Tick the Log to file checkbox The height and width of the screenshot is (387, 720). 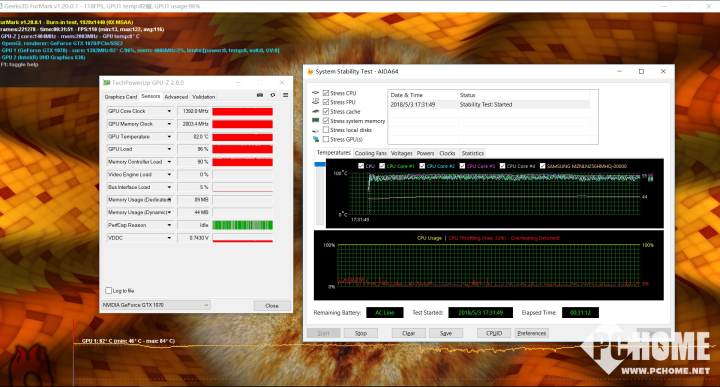pos(109,291)
